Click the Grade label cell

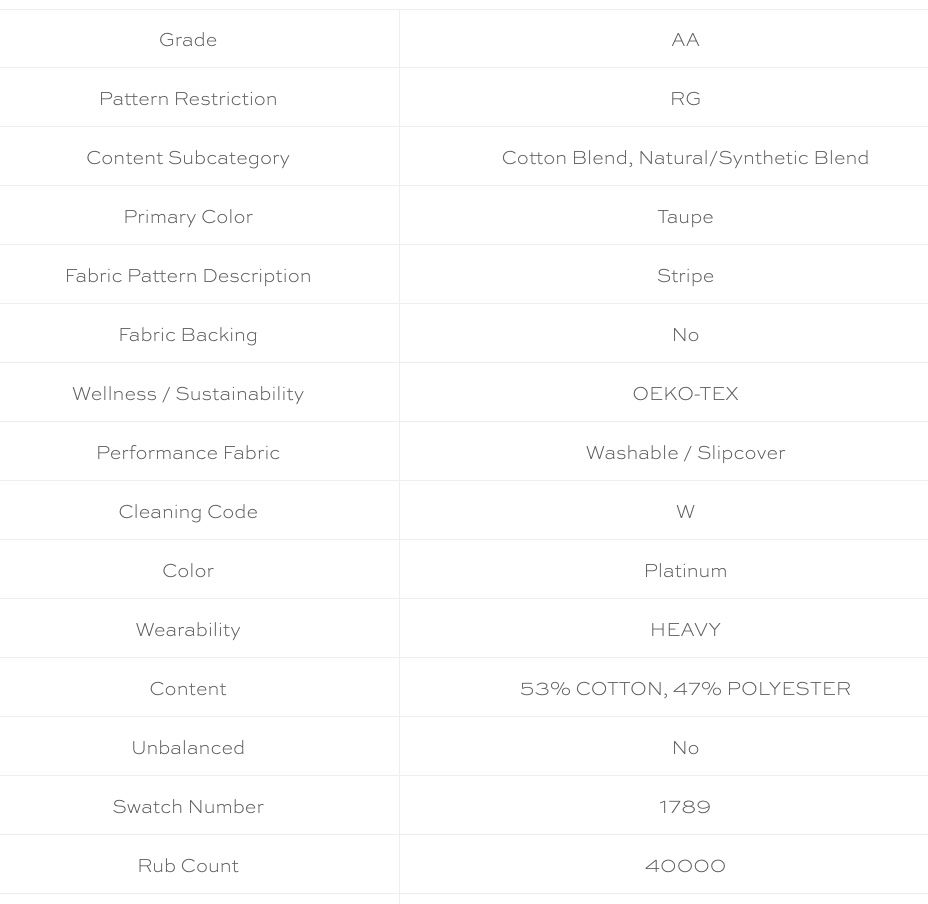pos(188,40)
